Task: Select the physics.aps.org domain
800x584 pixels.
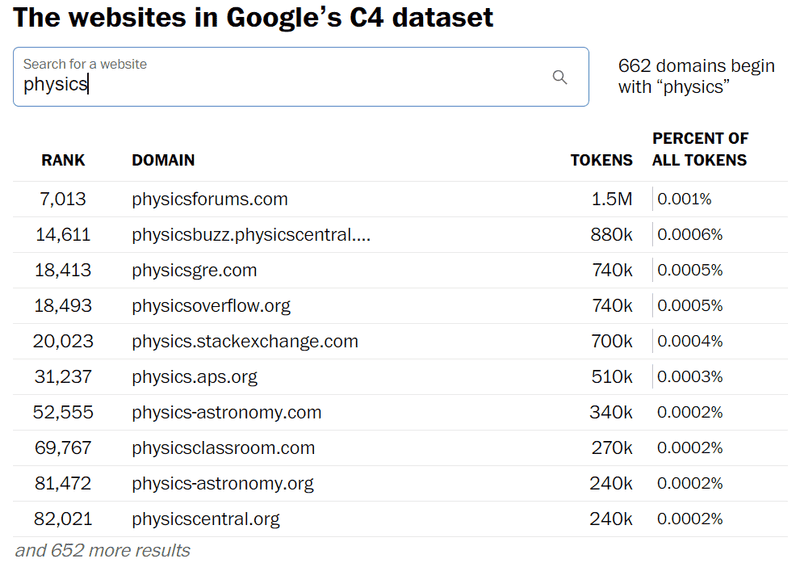Action: tap(194, 377)
